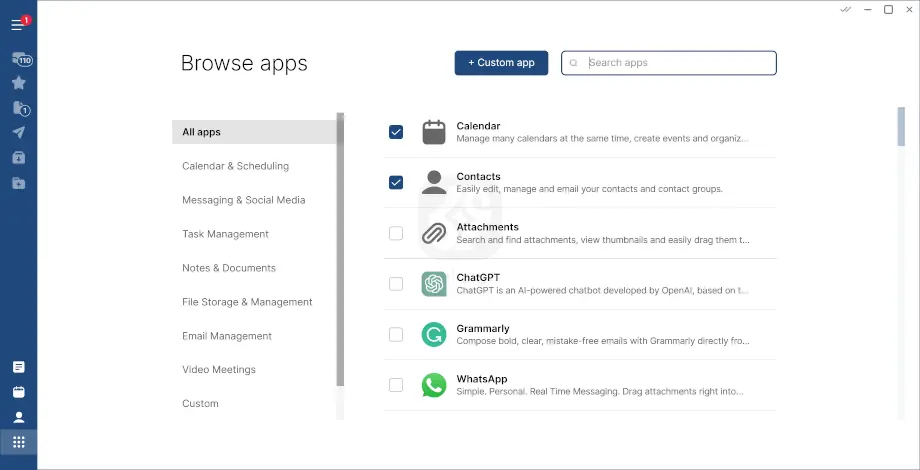Open the inbox with 110 unread
This screenshot has height=470, width=920.
pyautogui.click(x=19, y=60)
